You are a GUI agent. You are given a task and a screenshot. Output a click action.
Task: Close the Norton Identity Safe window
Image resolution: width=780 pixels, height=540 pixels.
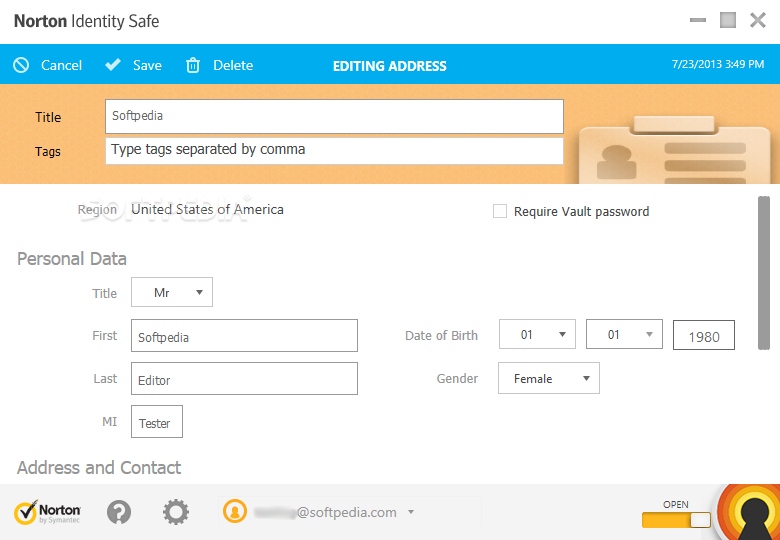758,20
